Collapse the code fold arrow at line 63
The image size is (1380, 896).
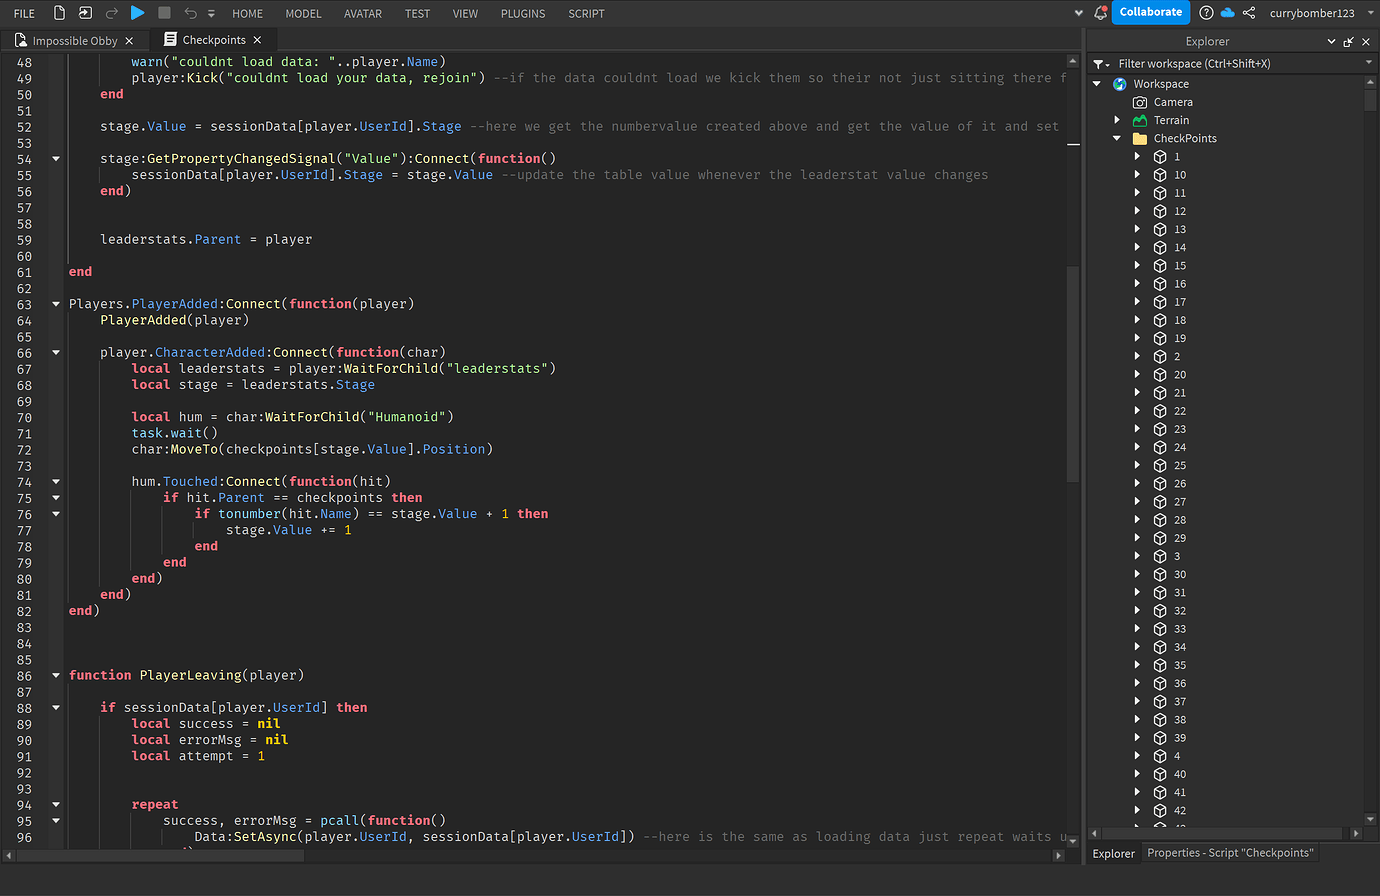tap(56, 304)
